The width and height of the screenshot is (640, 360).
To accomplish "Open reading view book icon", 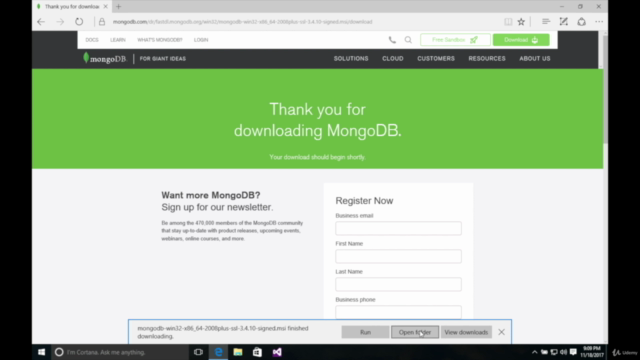I will click(508, 22).
